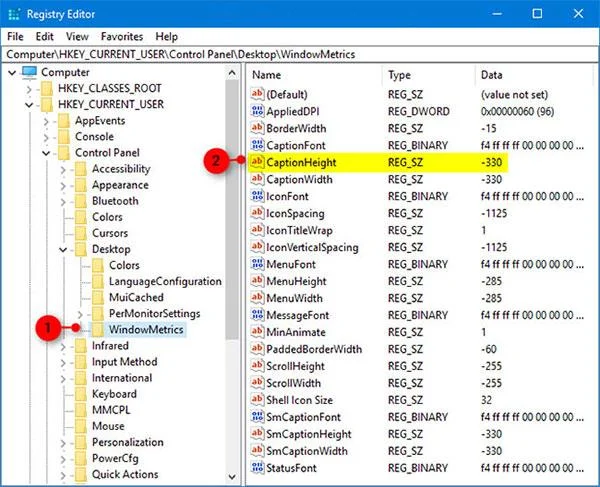The image size is (600, 487).
Task: Select the ScrollHeight value name
Action: pyautogui.click(x=295, y=366)
